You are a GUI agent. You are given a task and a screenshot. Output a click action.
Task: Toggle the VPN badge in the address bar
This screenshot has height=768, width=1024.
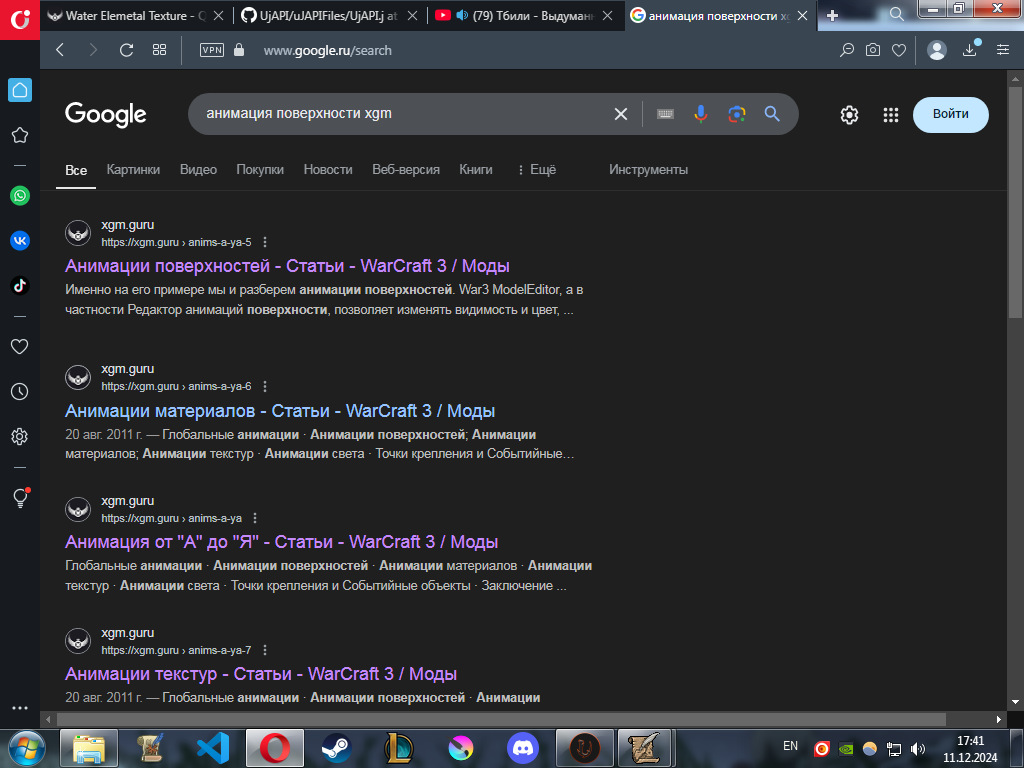(212, 50)
